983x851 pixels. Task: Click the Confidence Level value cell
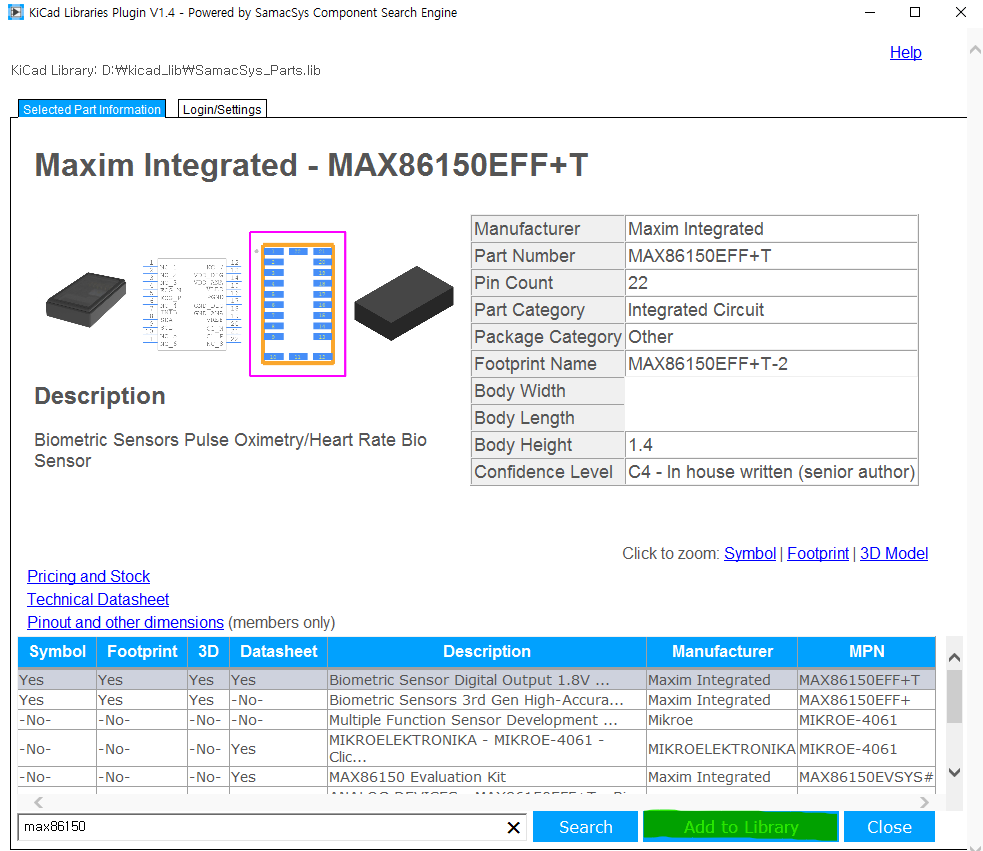771,472
